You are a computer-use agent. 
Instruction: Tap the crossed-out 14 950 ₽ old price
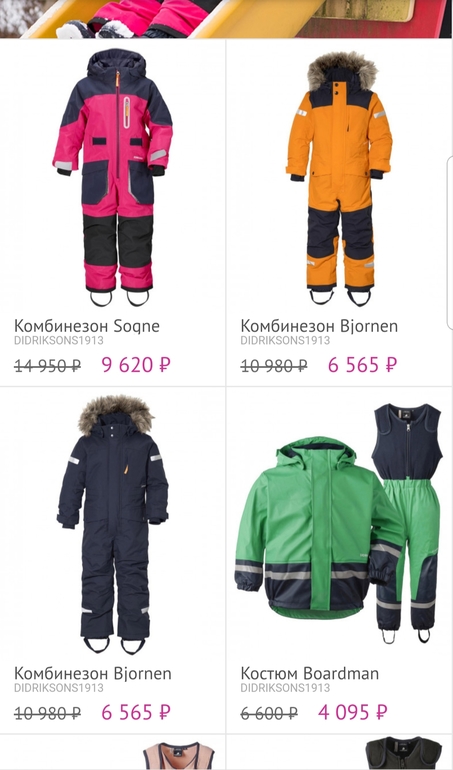tap(48, 366)
